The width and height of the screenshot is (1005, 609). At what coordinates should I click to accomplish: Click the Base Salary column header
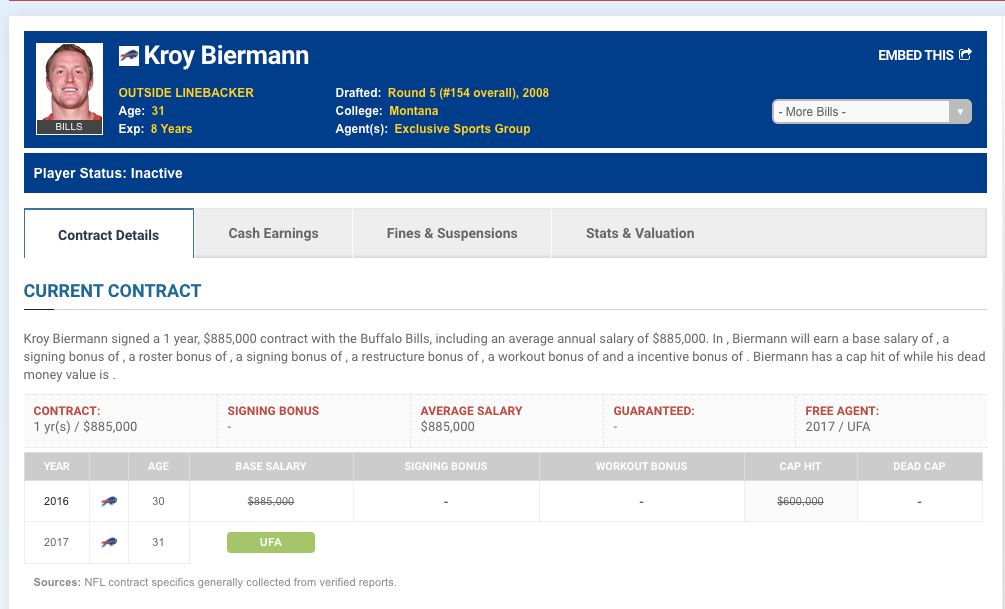[x=271, y=466]
